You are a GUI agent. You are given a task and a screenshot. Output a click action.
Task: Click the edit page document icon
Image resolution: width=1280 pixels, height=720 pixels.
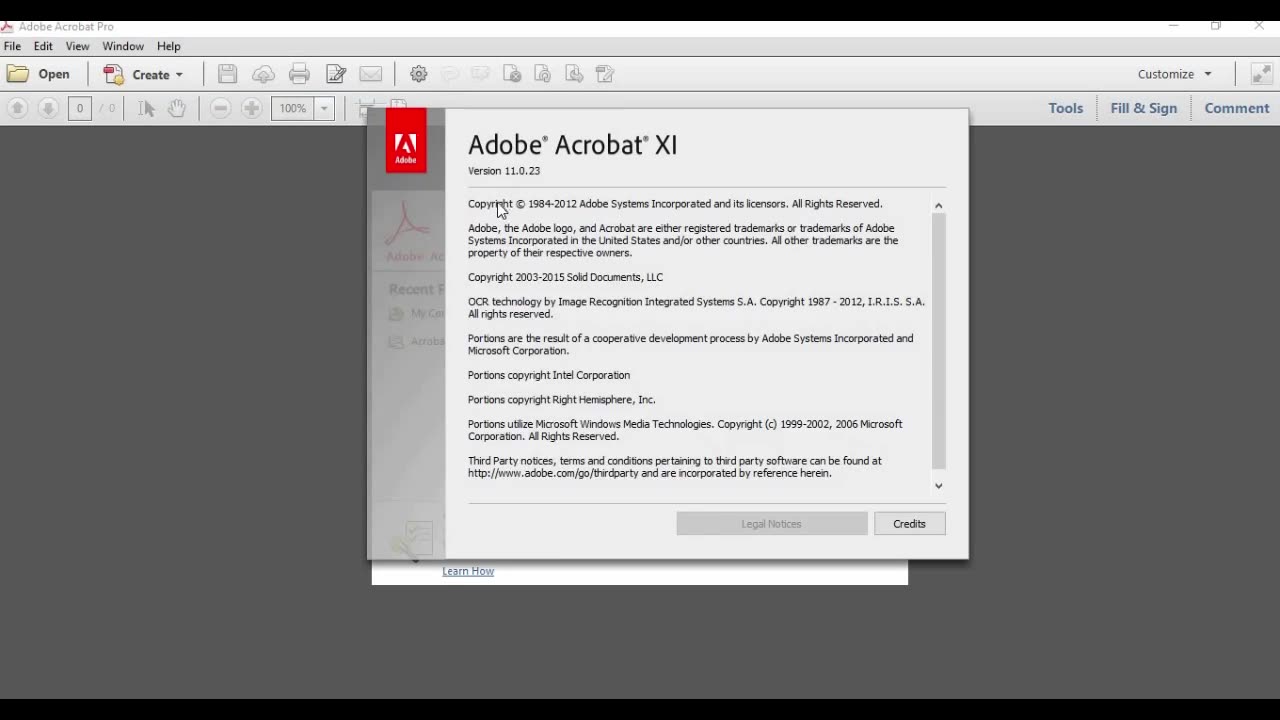point(605,74)
